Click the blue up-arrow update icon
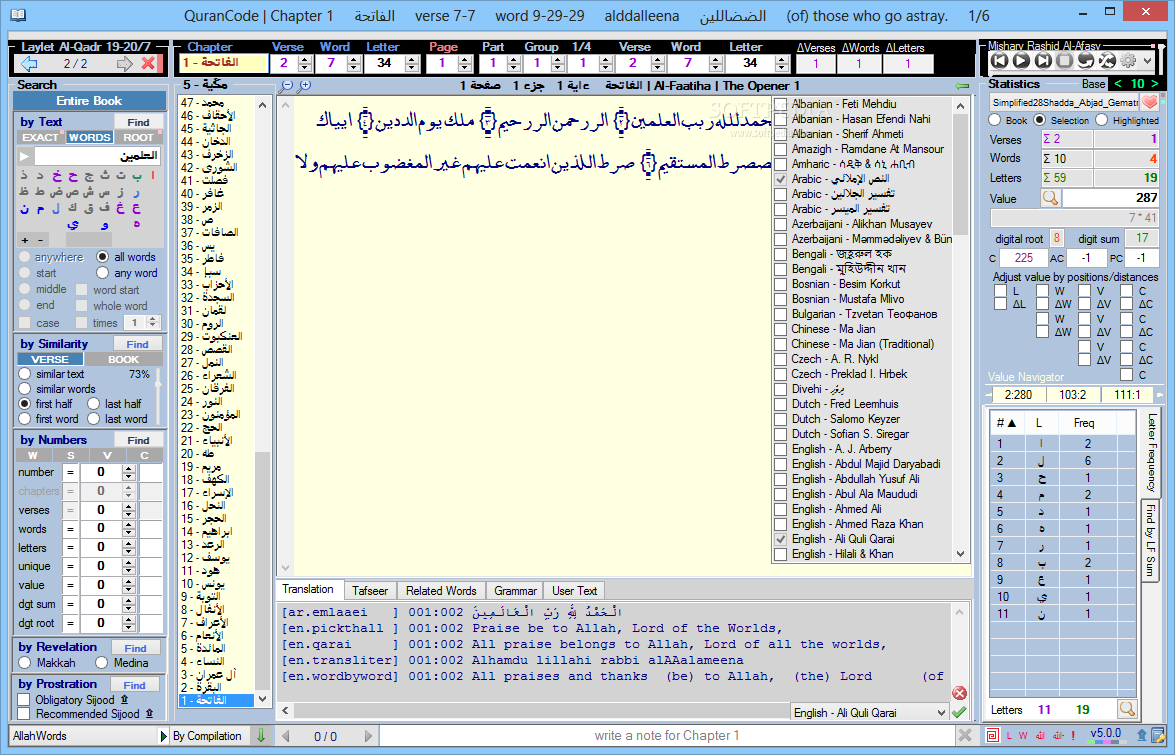 click(x=1142, y=736)
